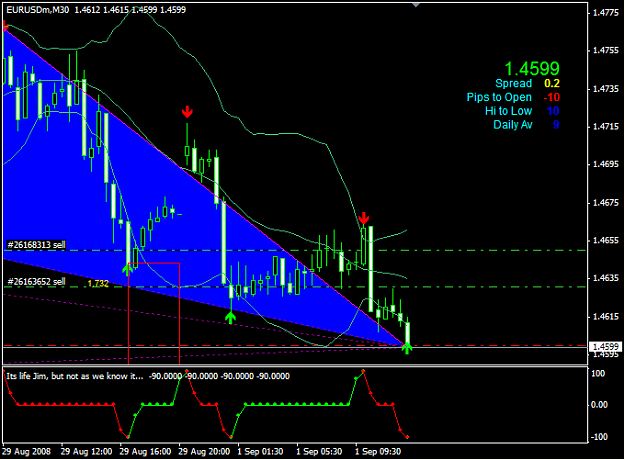Viewport: 625px width, 460px height.
Task: Select the #26163652 sell order label
Action: coord(36,281)
